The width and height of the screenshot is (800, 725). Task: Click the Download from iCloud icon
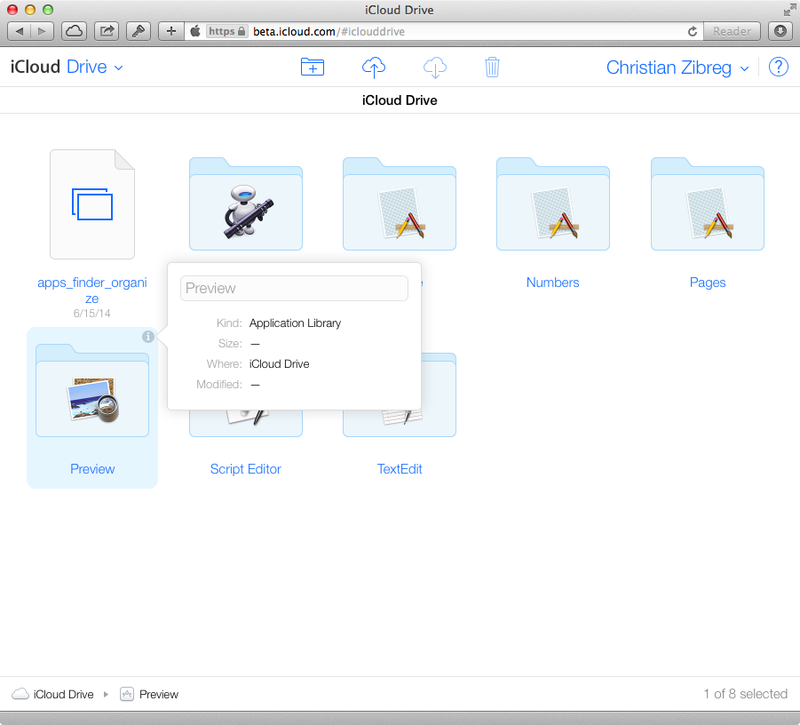point(435,67)
